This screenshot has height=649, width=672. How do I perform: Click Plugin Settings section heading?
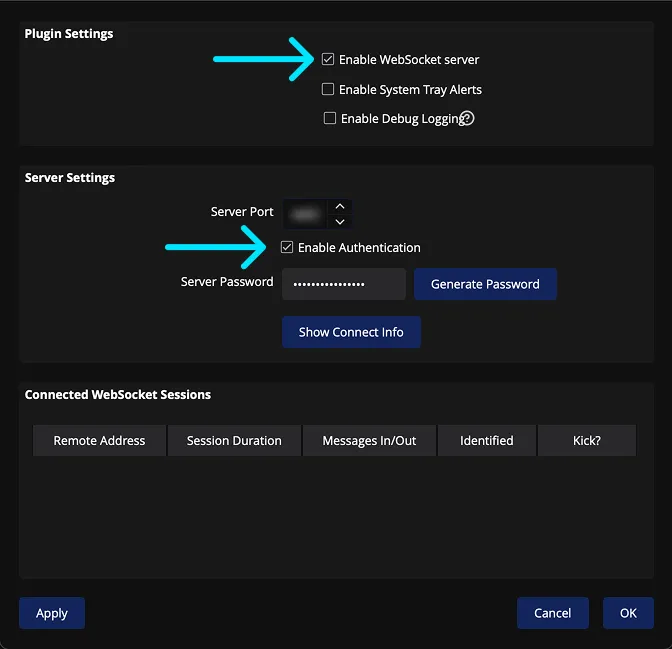coord(69,34)
